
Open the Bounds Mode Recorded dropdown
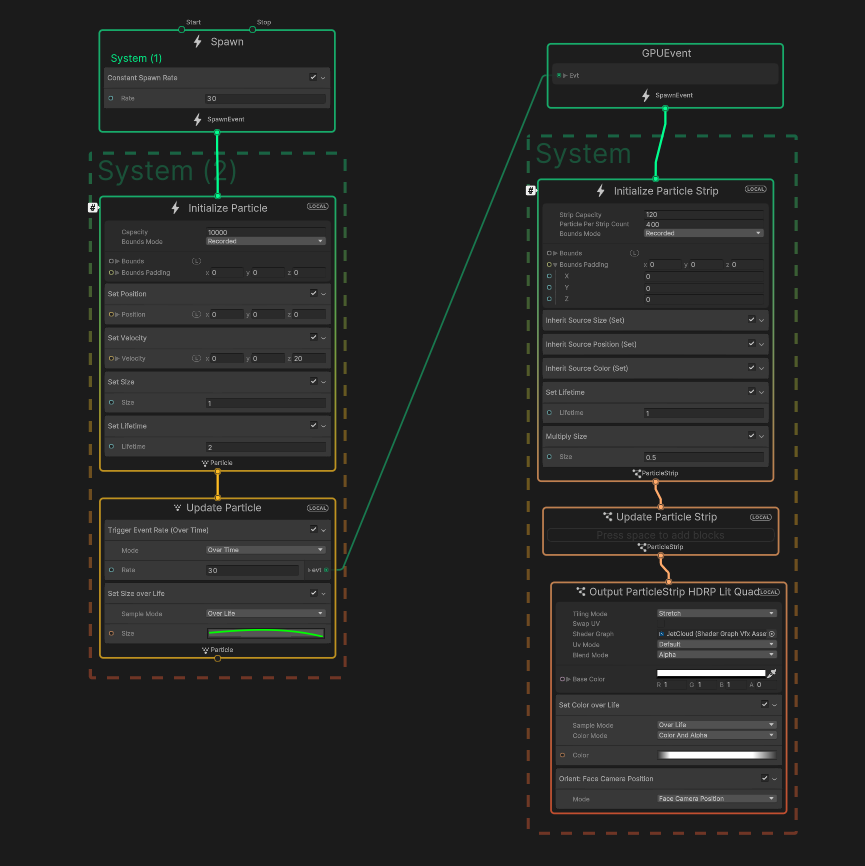[265, 241]
